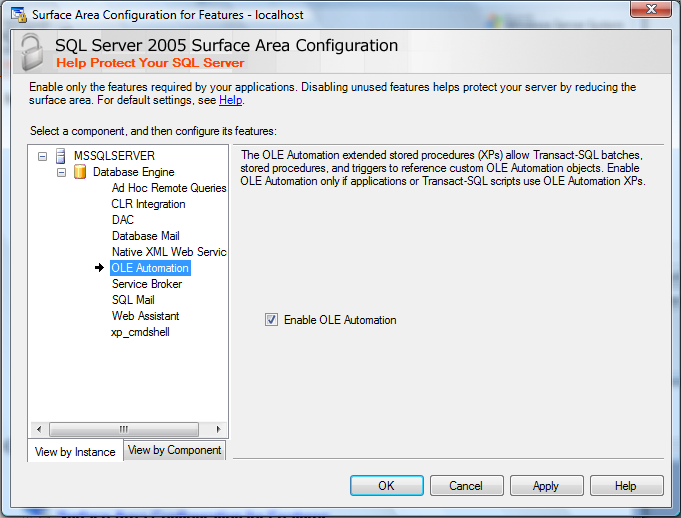Close the Surface Area Configuration window

651,9
